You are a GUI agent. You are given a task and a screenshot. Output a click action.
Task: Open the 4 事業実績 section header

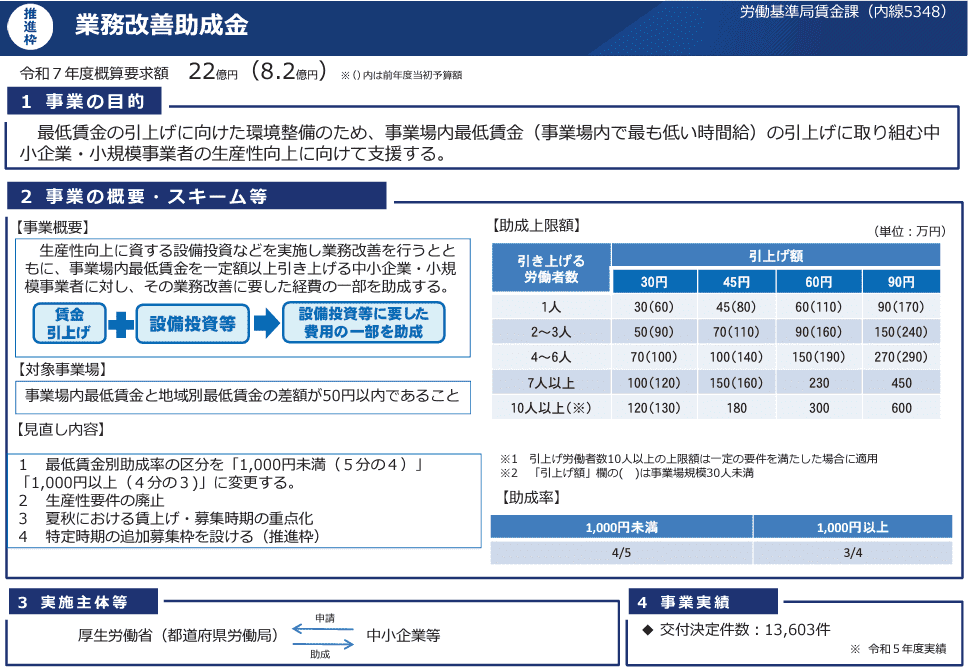702,601
